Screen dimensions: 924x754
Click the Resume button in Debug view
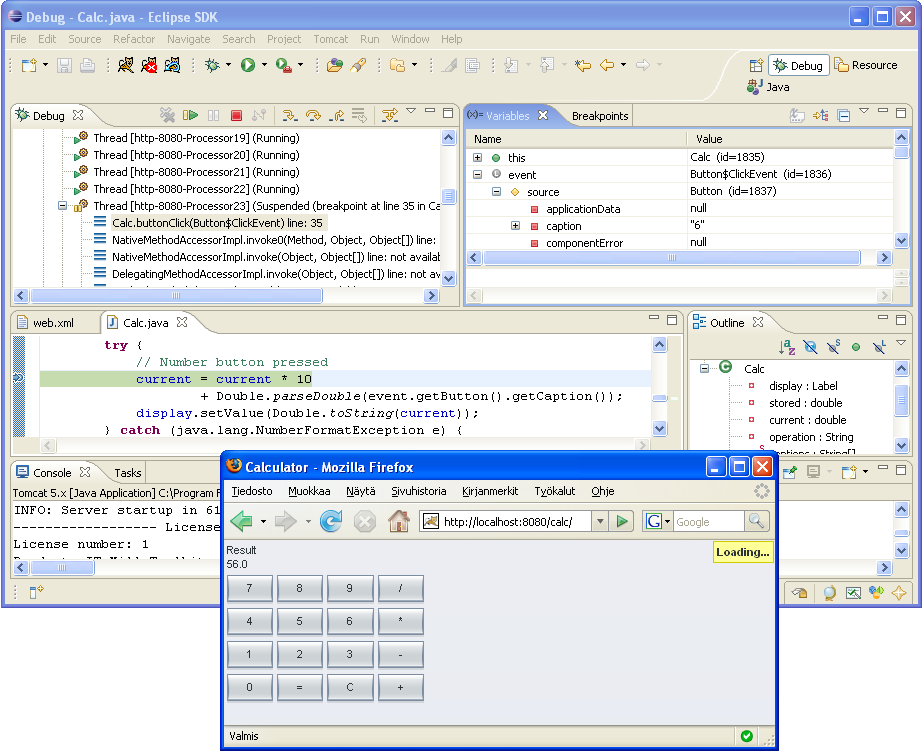coord(191,116)
